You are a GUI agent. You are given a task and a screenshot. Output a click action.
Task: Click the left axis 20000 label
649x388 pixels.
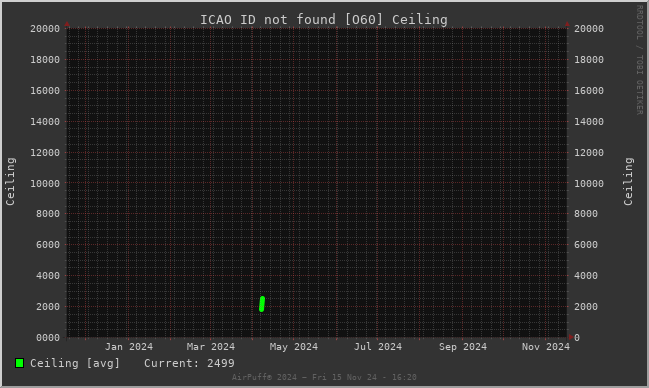click(45, 29)
